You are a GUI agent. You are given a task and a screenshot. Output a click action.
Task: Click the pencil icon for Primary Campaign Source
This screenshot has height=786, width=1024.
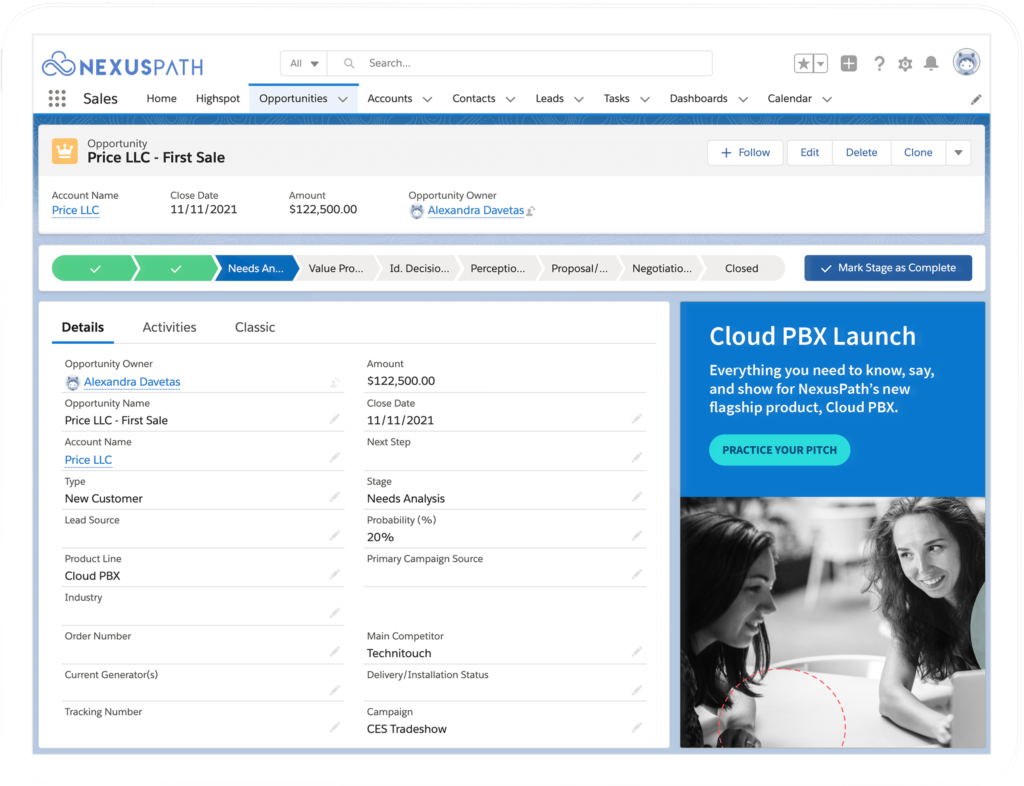[x=637, y=574]
